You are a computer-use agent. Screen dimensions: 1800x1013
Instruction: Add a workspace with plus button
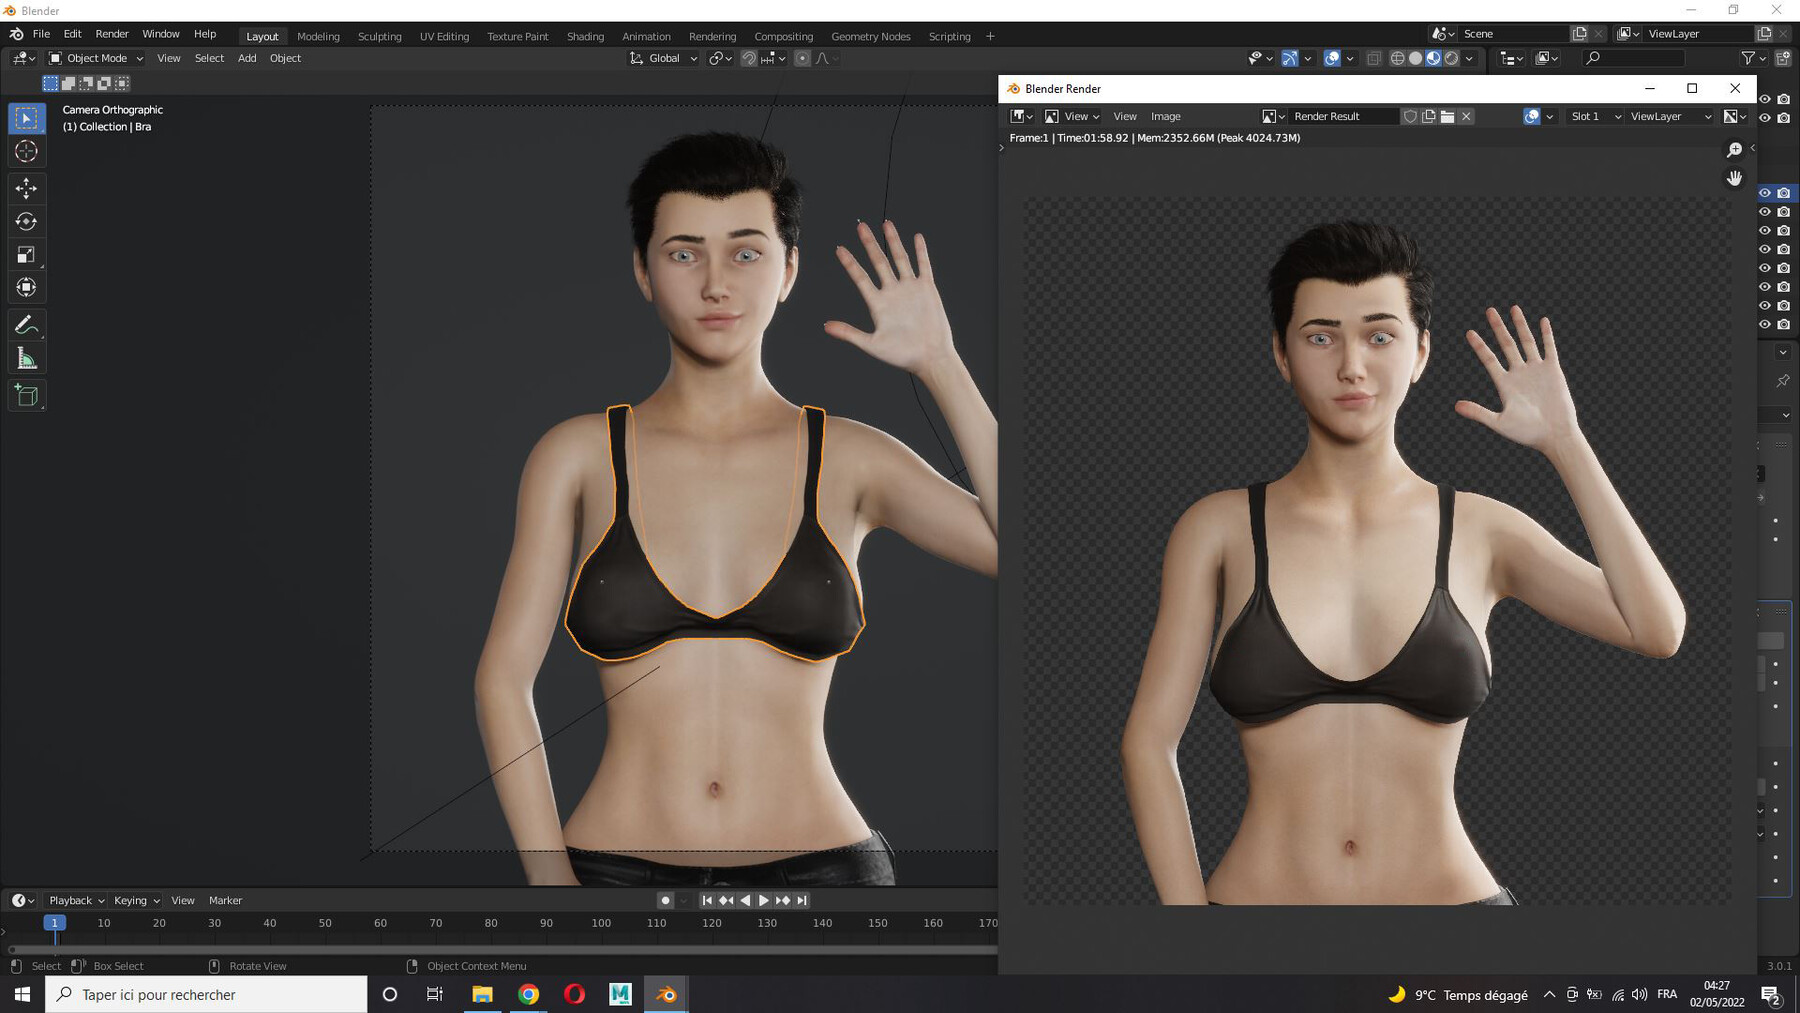[990, 36]
